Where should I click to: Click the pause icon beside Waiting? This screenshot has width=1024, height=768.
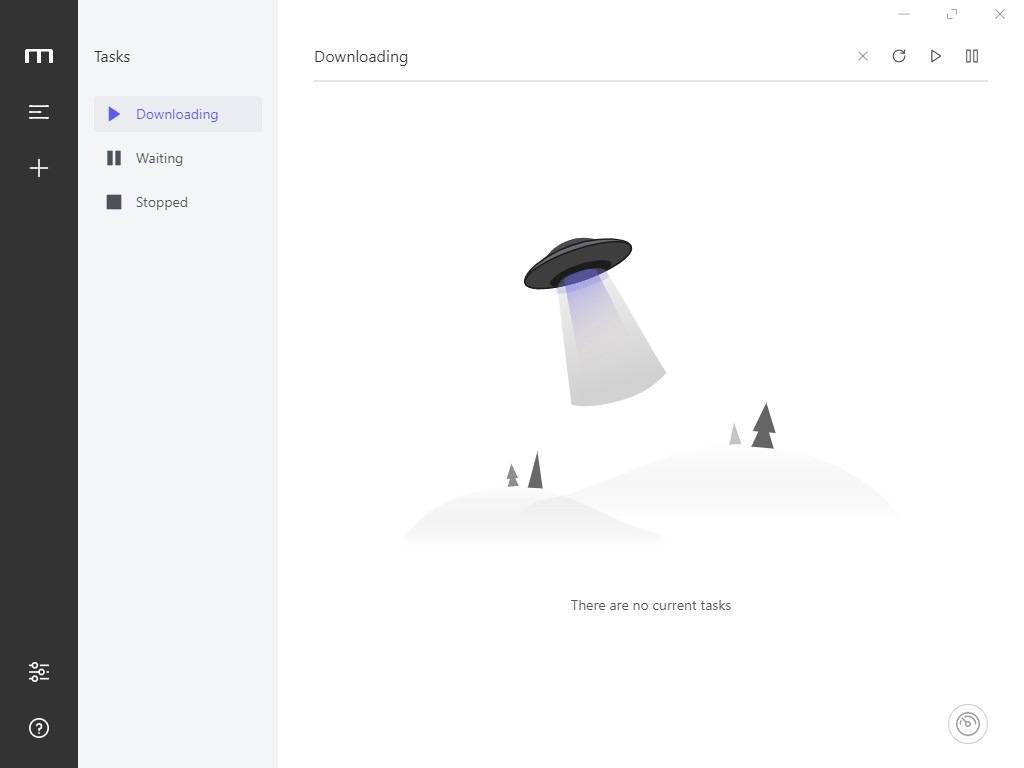[114, 158]
